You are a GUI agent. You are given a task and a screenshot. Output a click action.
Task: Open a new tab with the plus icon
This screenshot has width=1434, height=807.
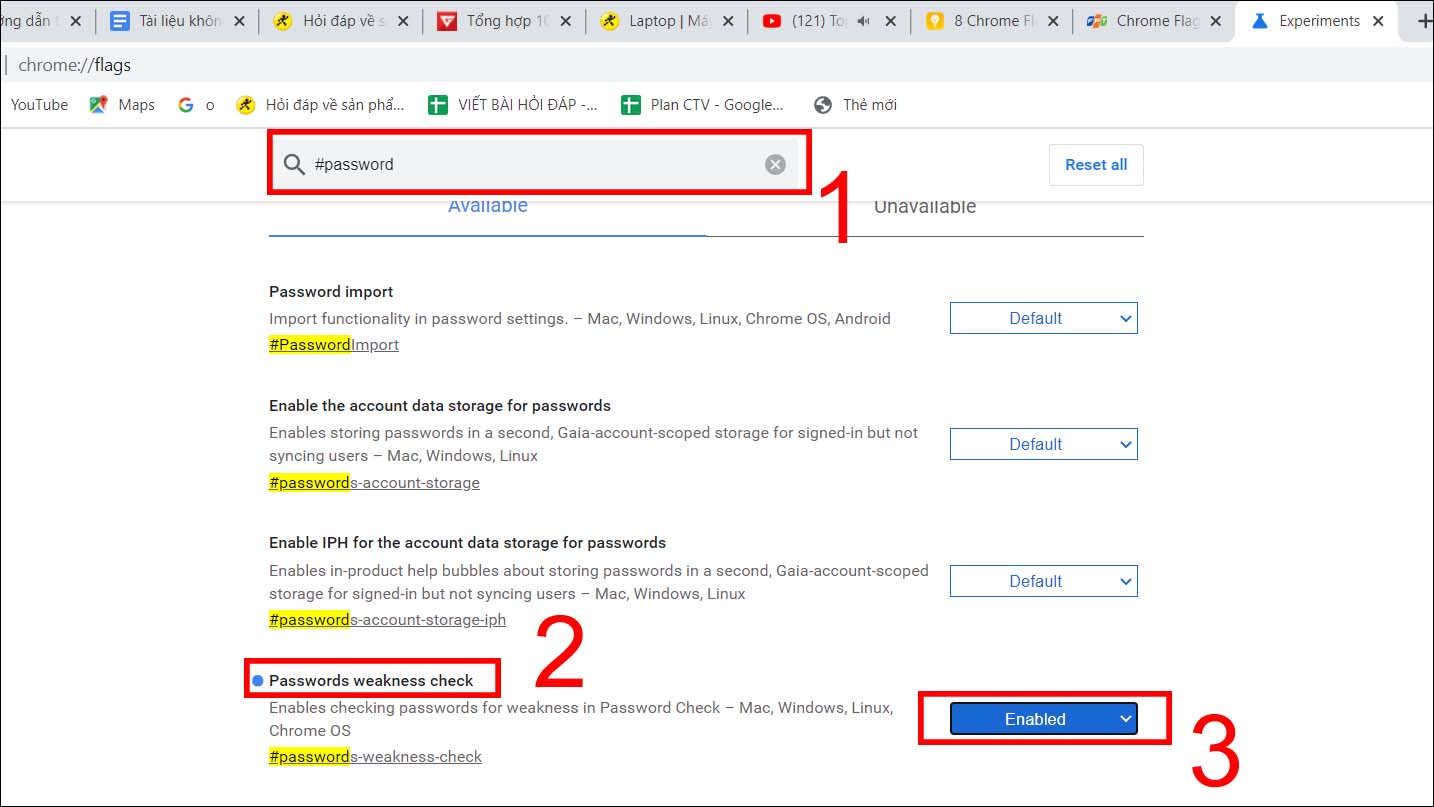1425,21
